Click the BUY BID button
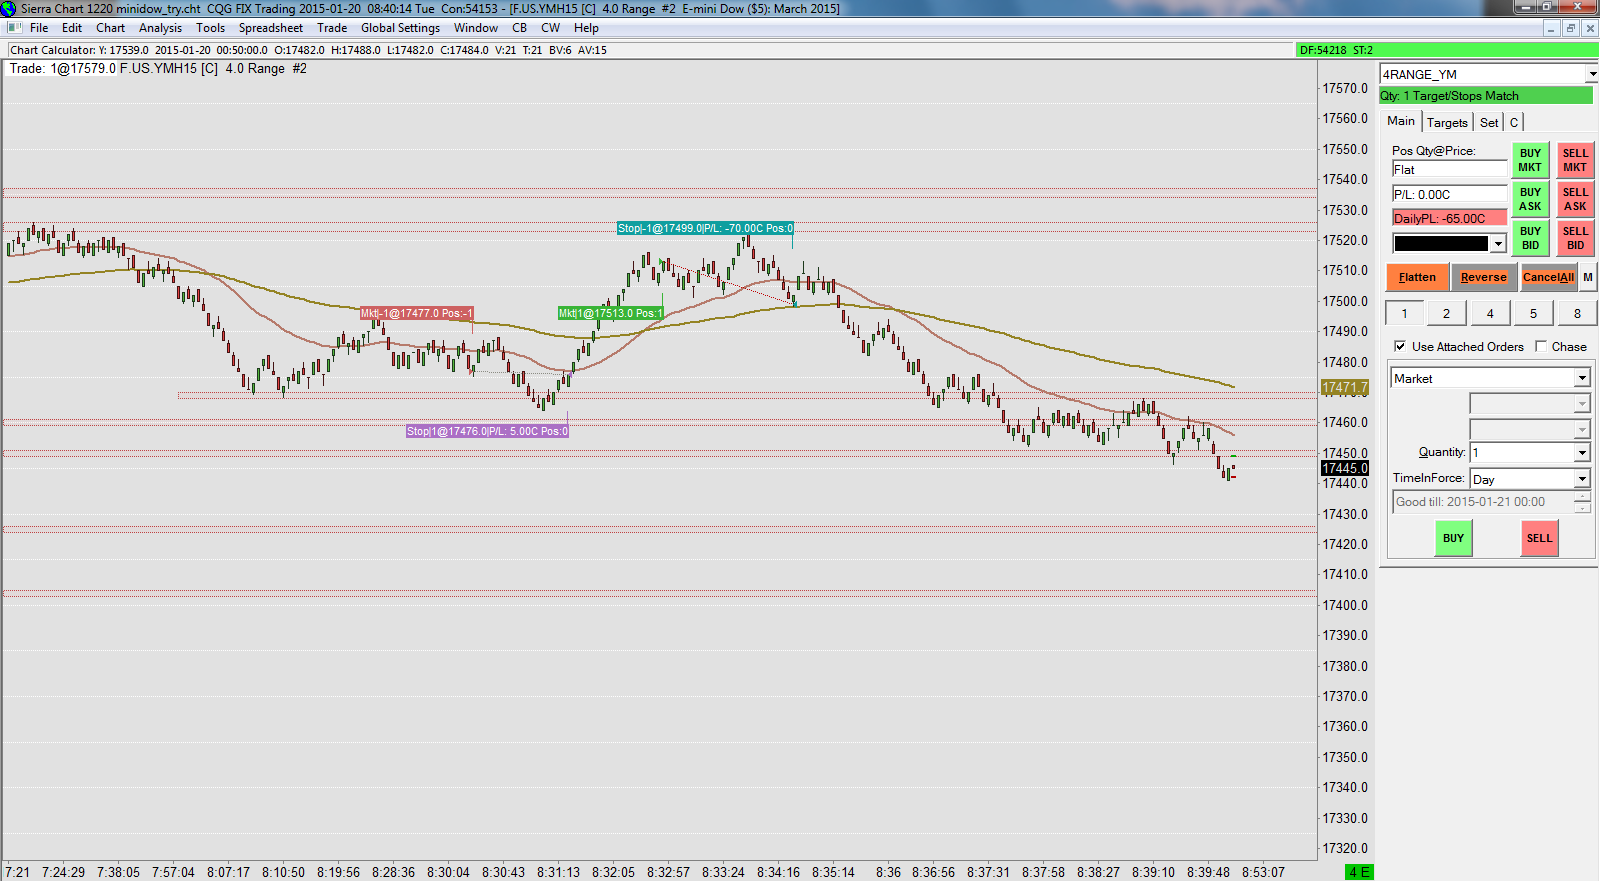The height and width of the screenshot is (881, 1600). [1530, 238]
